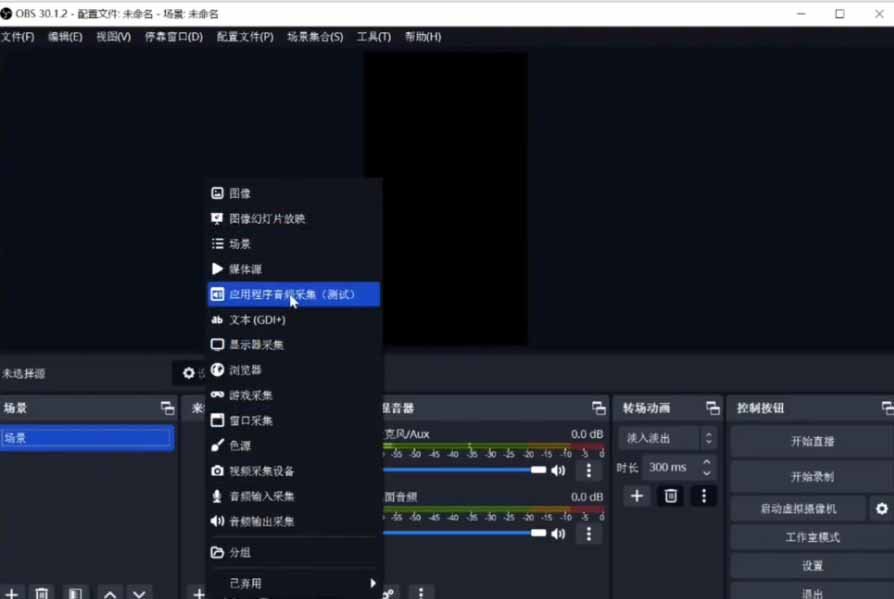
Task: Delete the selected transition with the trash icon
Action: (x=670, y=496)
